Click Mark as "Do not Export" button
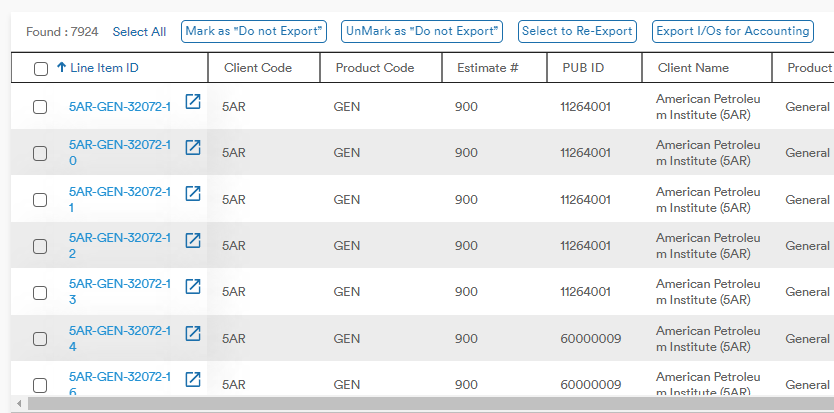 (x=254, y=31)
